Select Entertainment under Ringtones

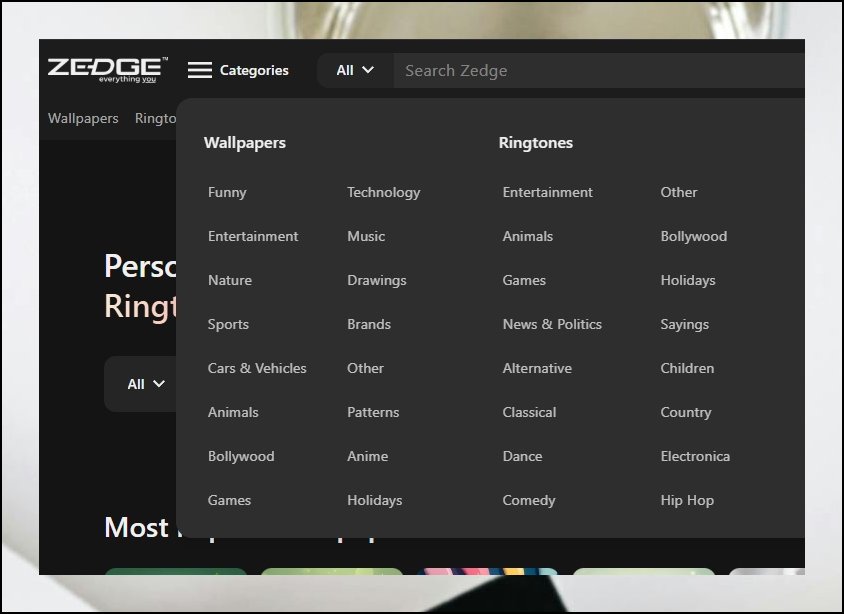click(x=547, y=193)
